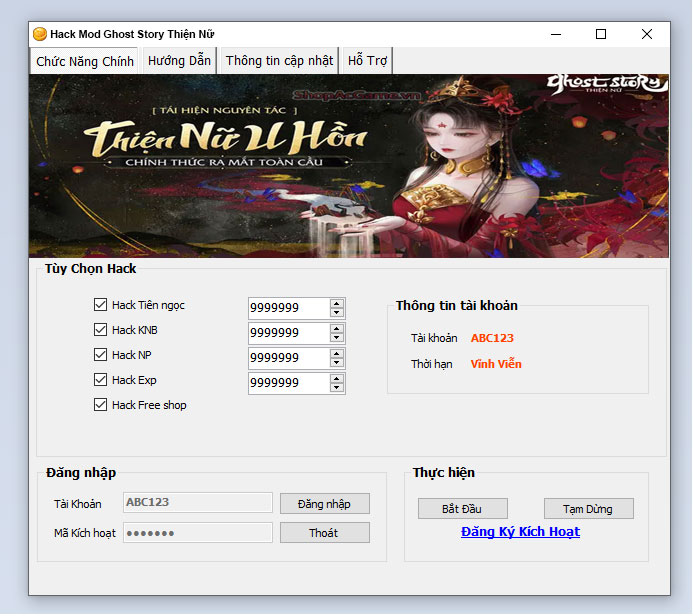
Task: Switch to the Chức Năng Chính tab
Action: 84,61
